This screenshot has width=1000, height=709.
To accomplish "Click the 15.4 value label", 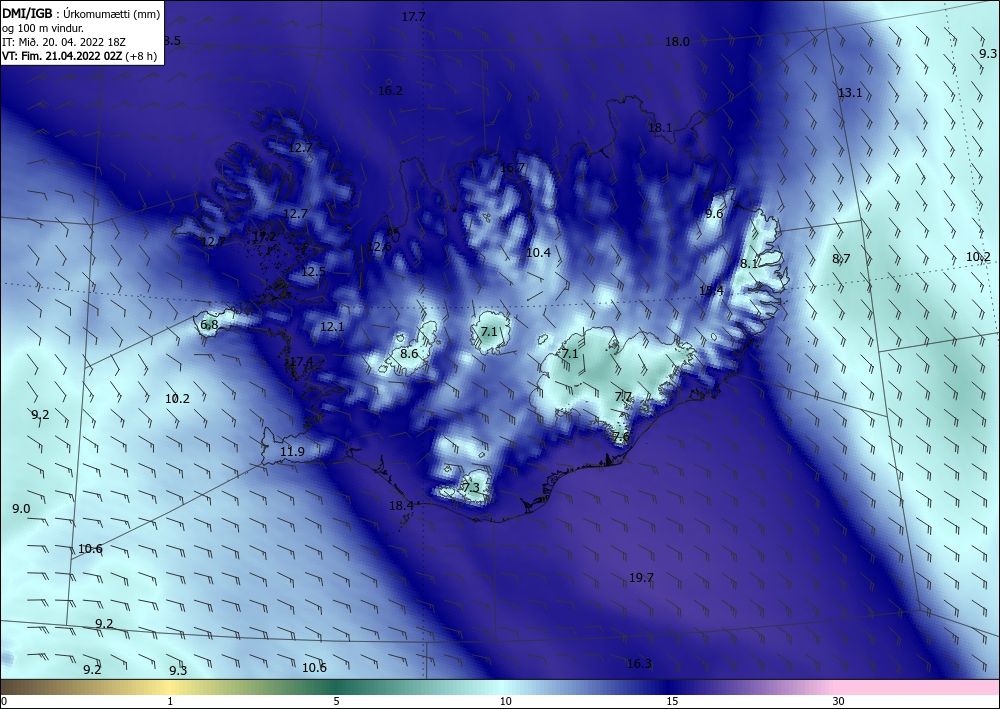I will [711, 291].
